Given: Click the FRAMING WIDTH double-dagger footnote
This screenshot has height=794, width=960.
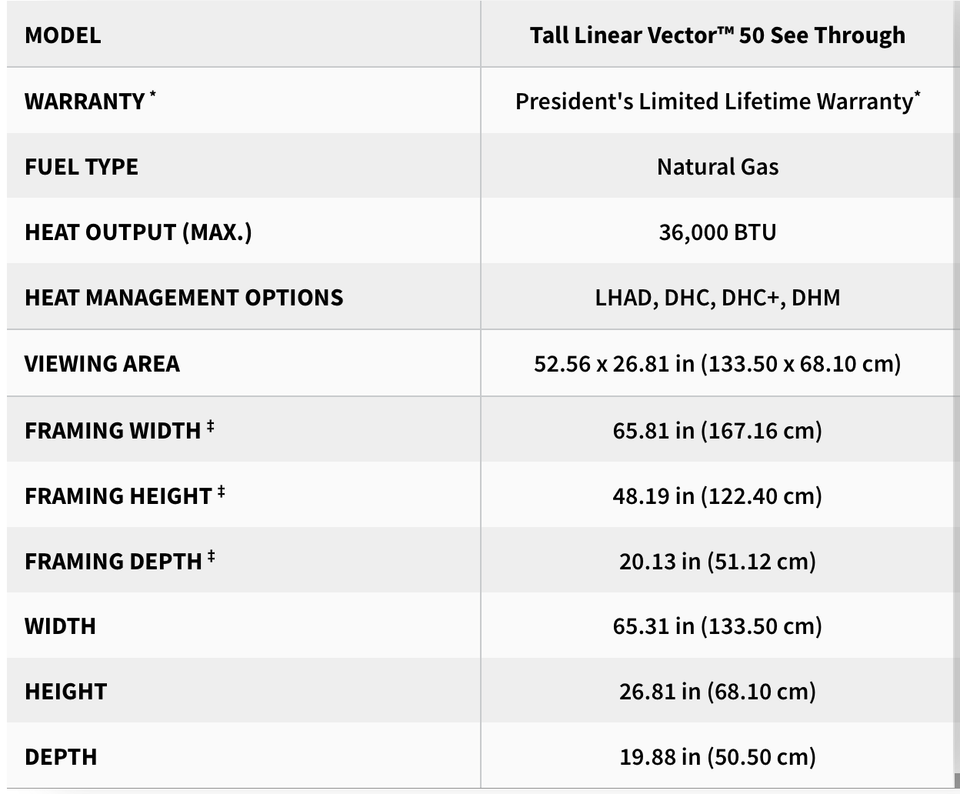Looking at the screenshot, I should click(x=210, y=426).
